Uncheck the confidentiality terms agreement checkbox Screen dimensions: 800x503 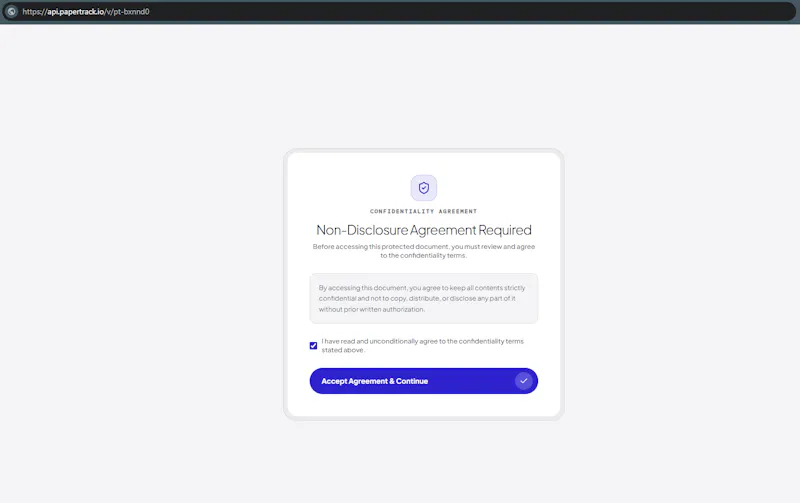313,346
